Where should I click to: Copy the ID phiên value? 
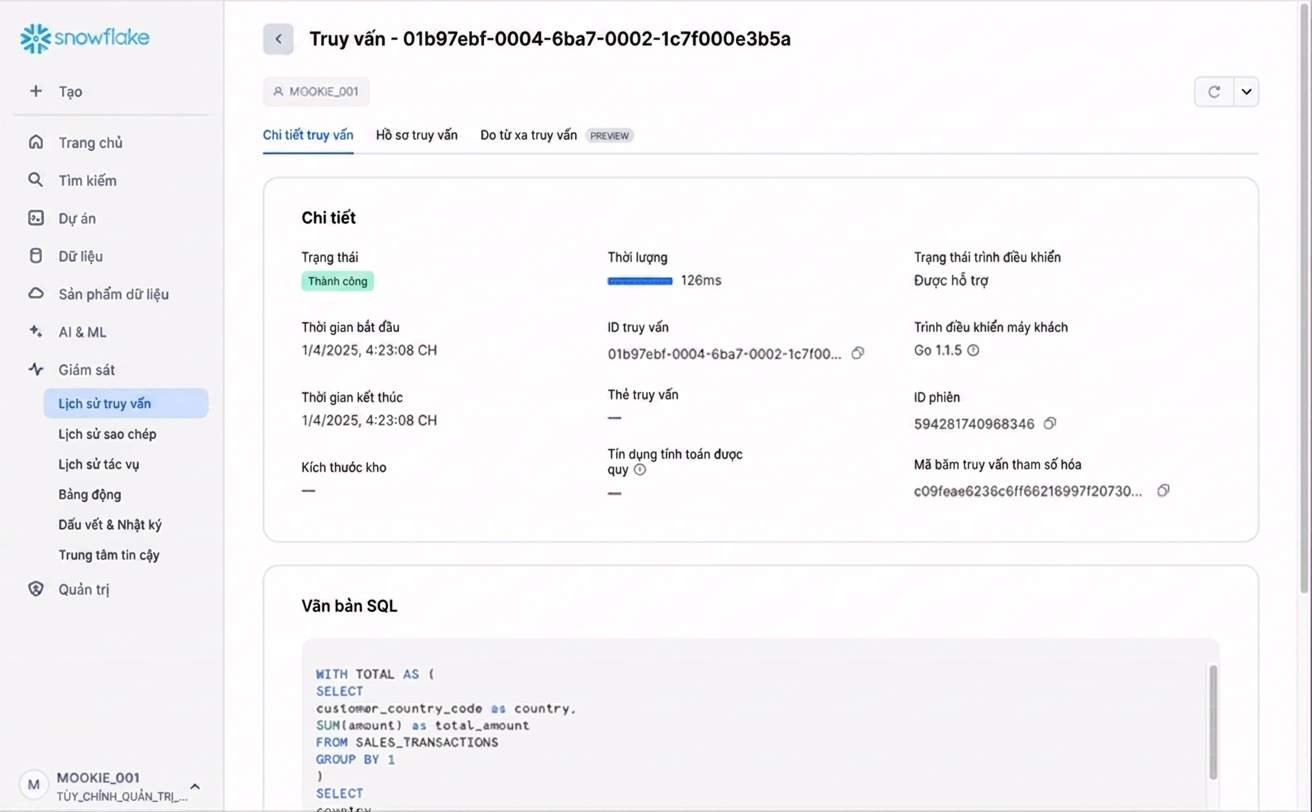click(x=1049, y=423)
